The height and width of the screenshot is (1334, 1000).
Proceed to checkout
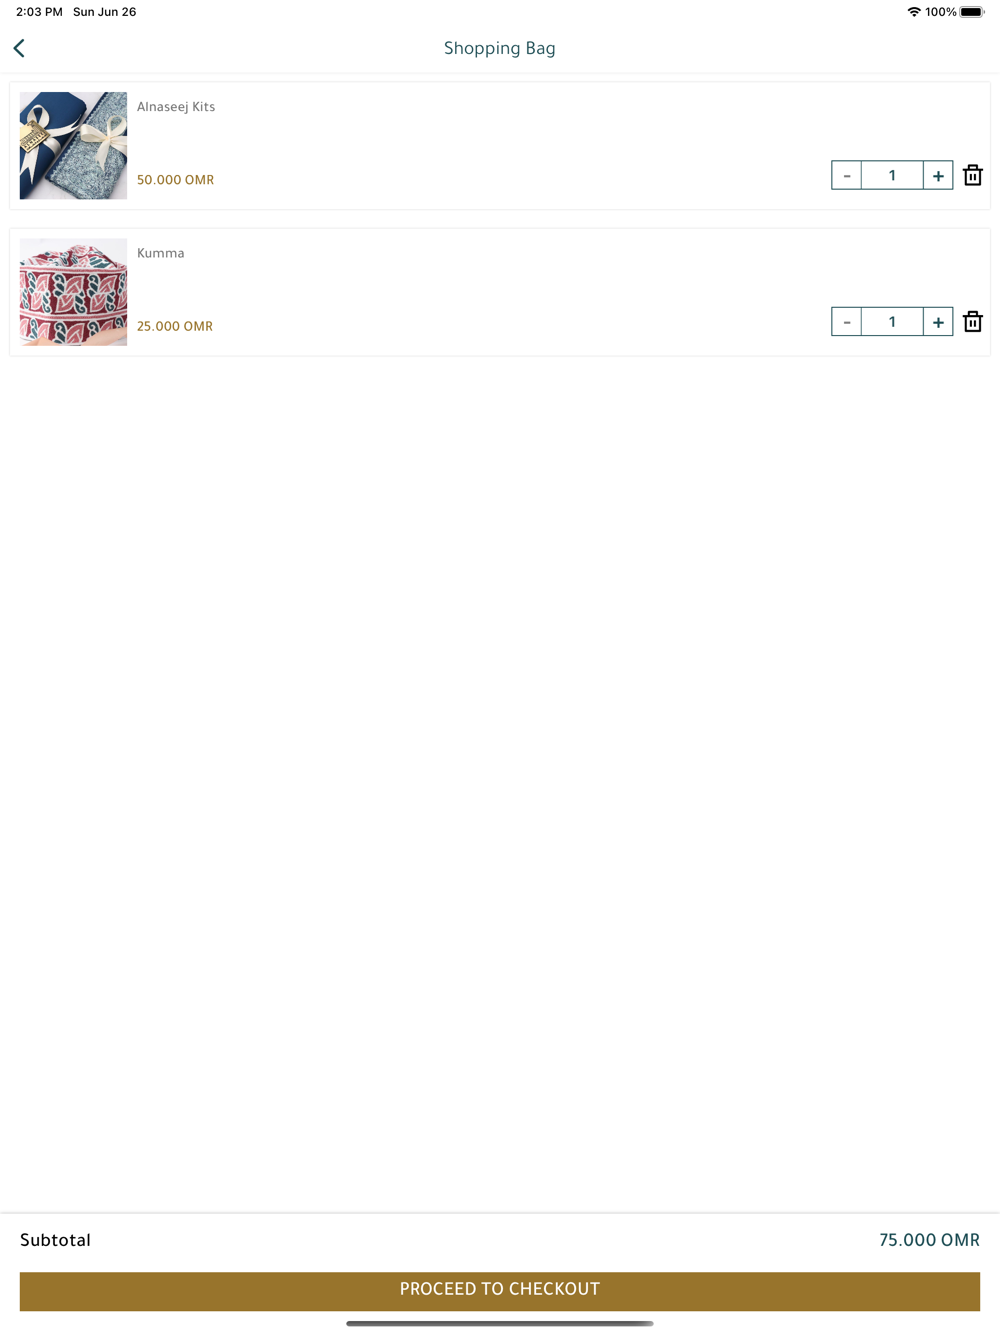pyautogui.click(x=500, y=1290)
